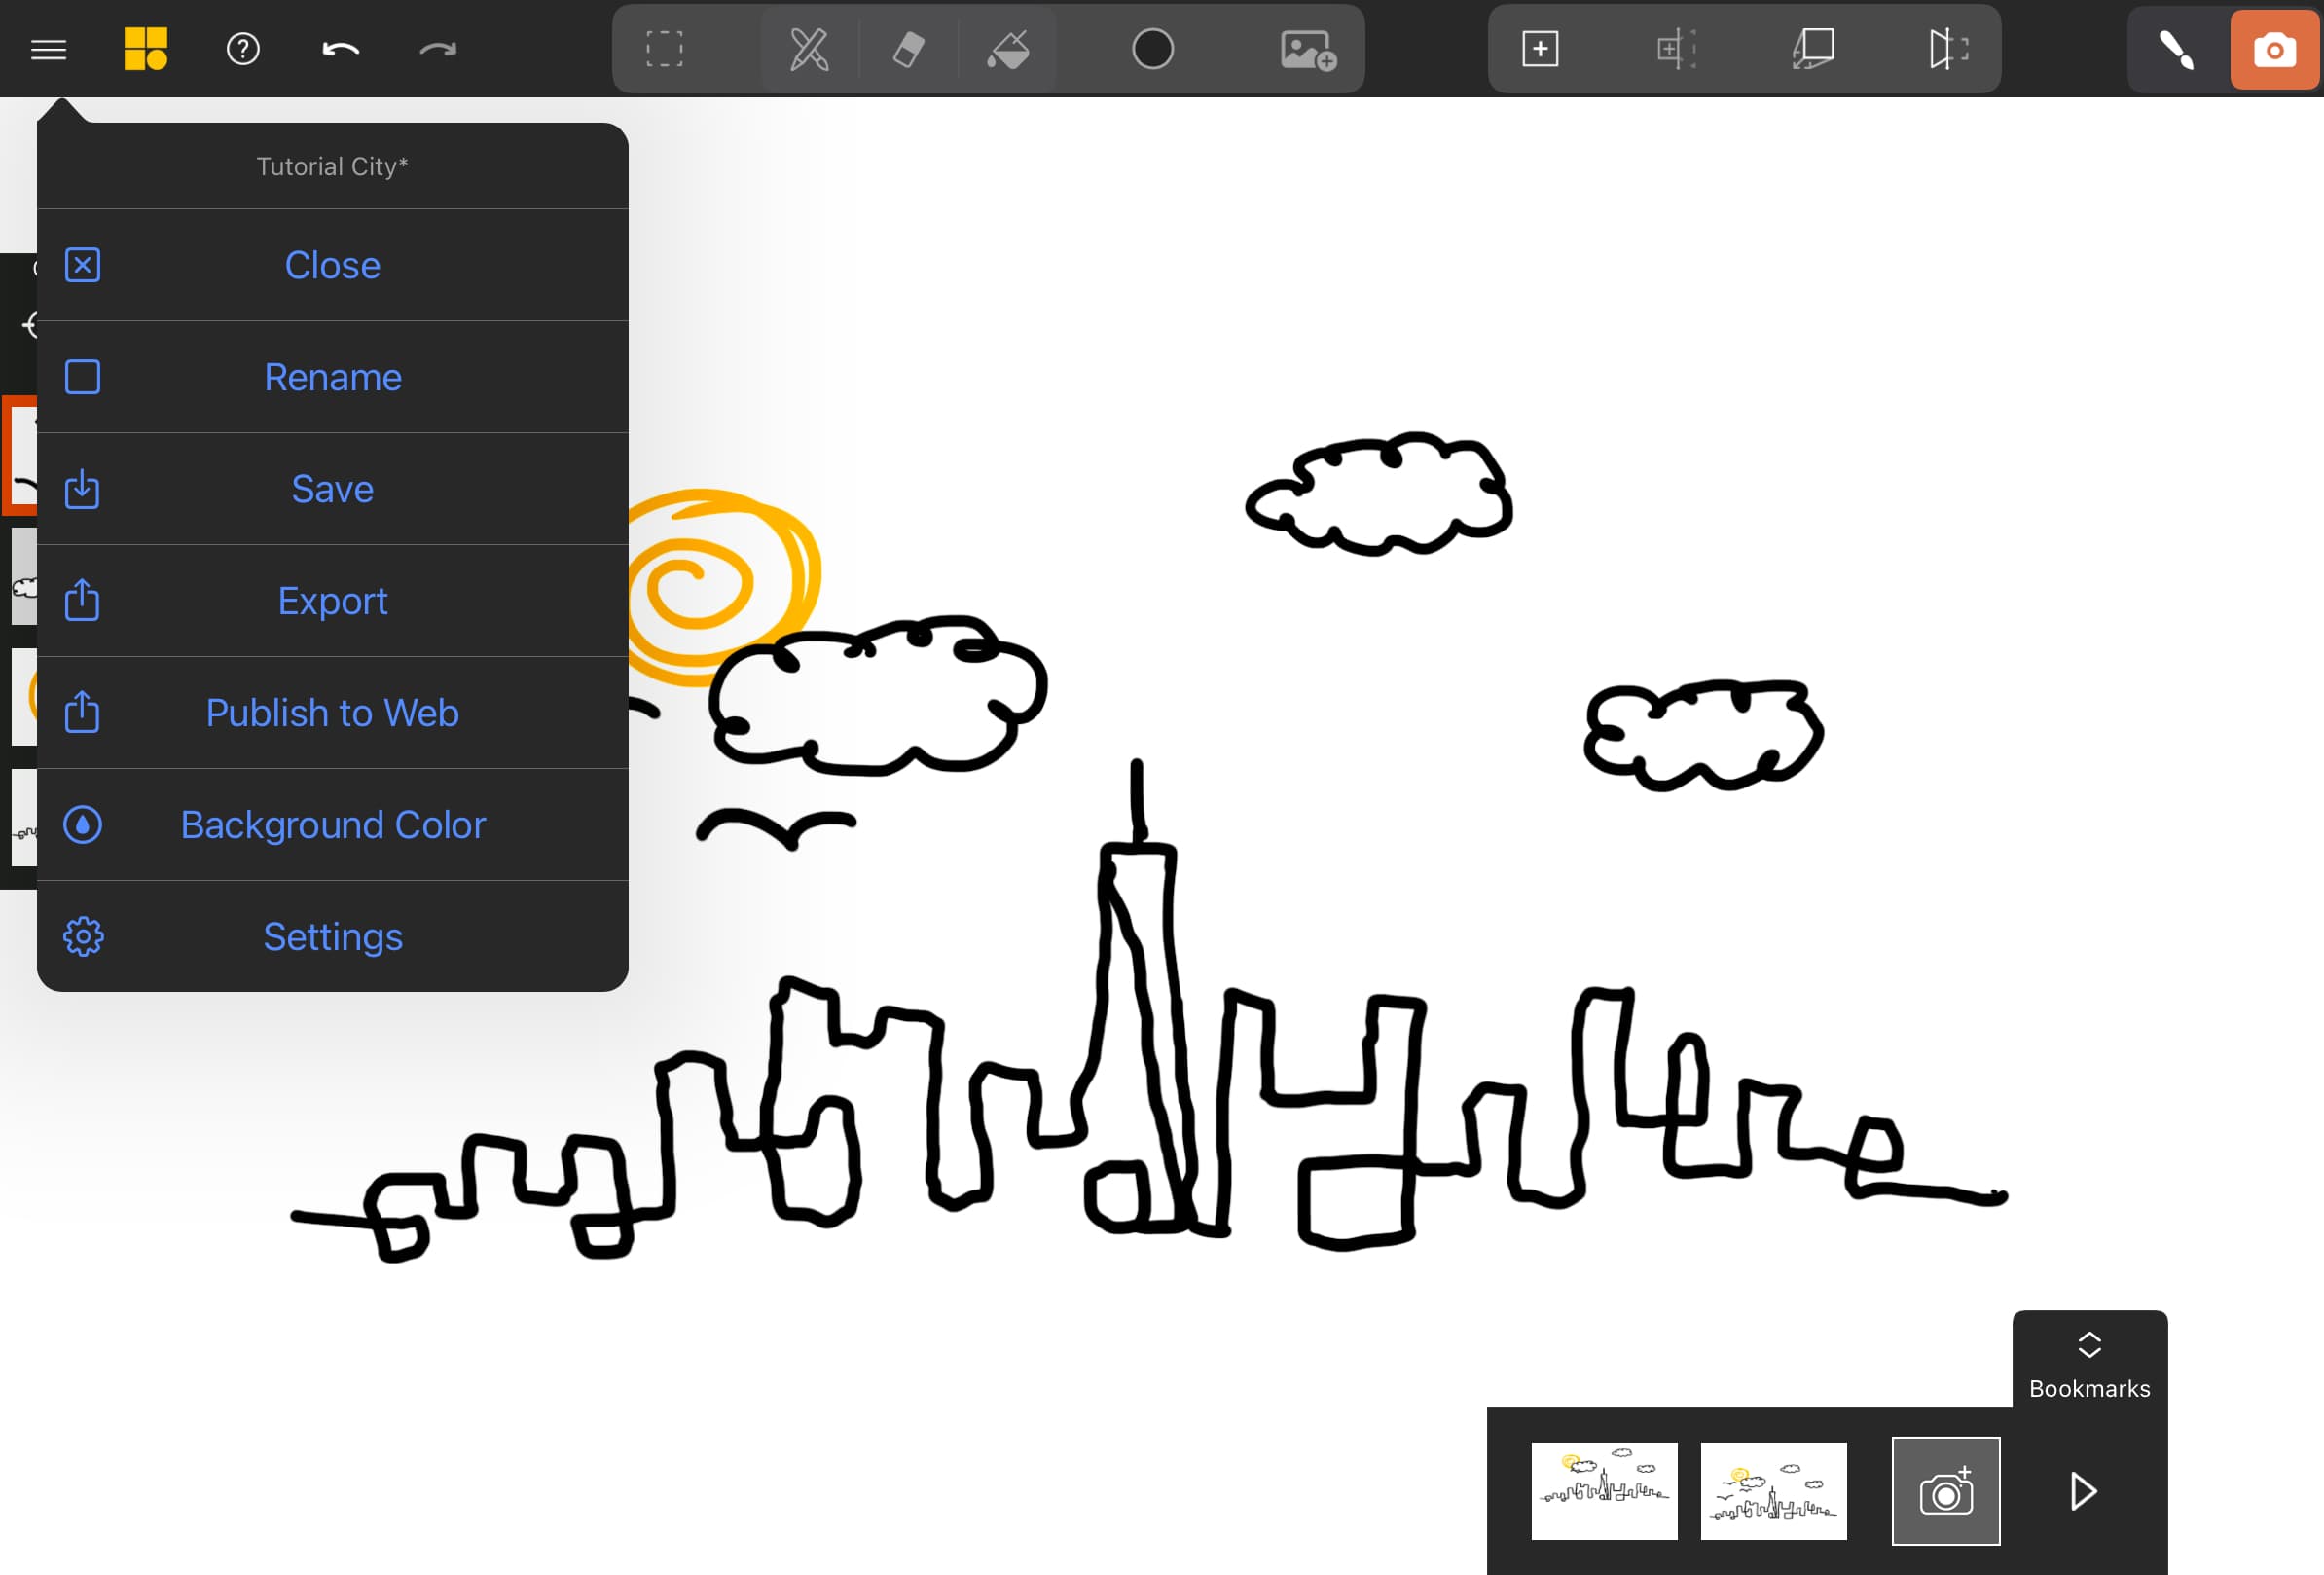Select the paint bucket fill tool
The width and height of the screenshot is (2324, 1575).
point(1008,49)
